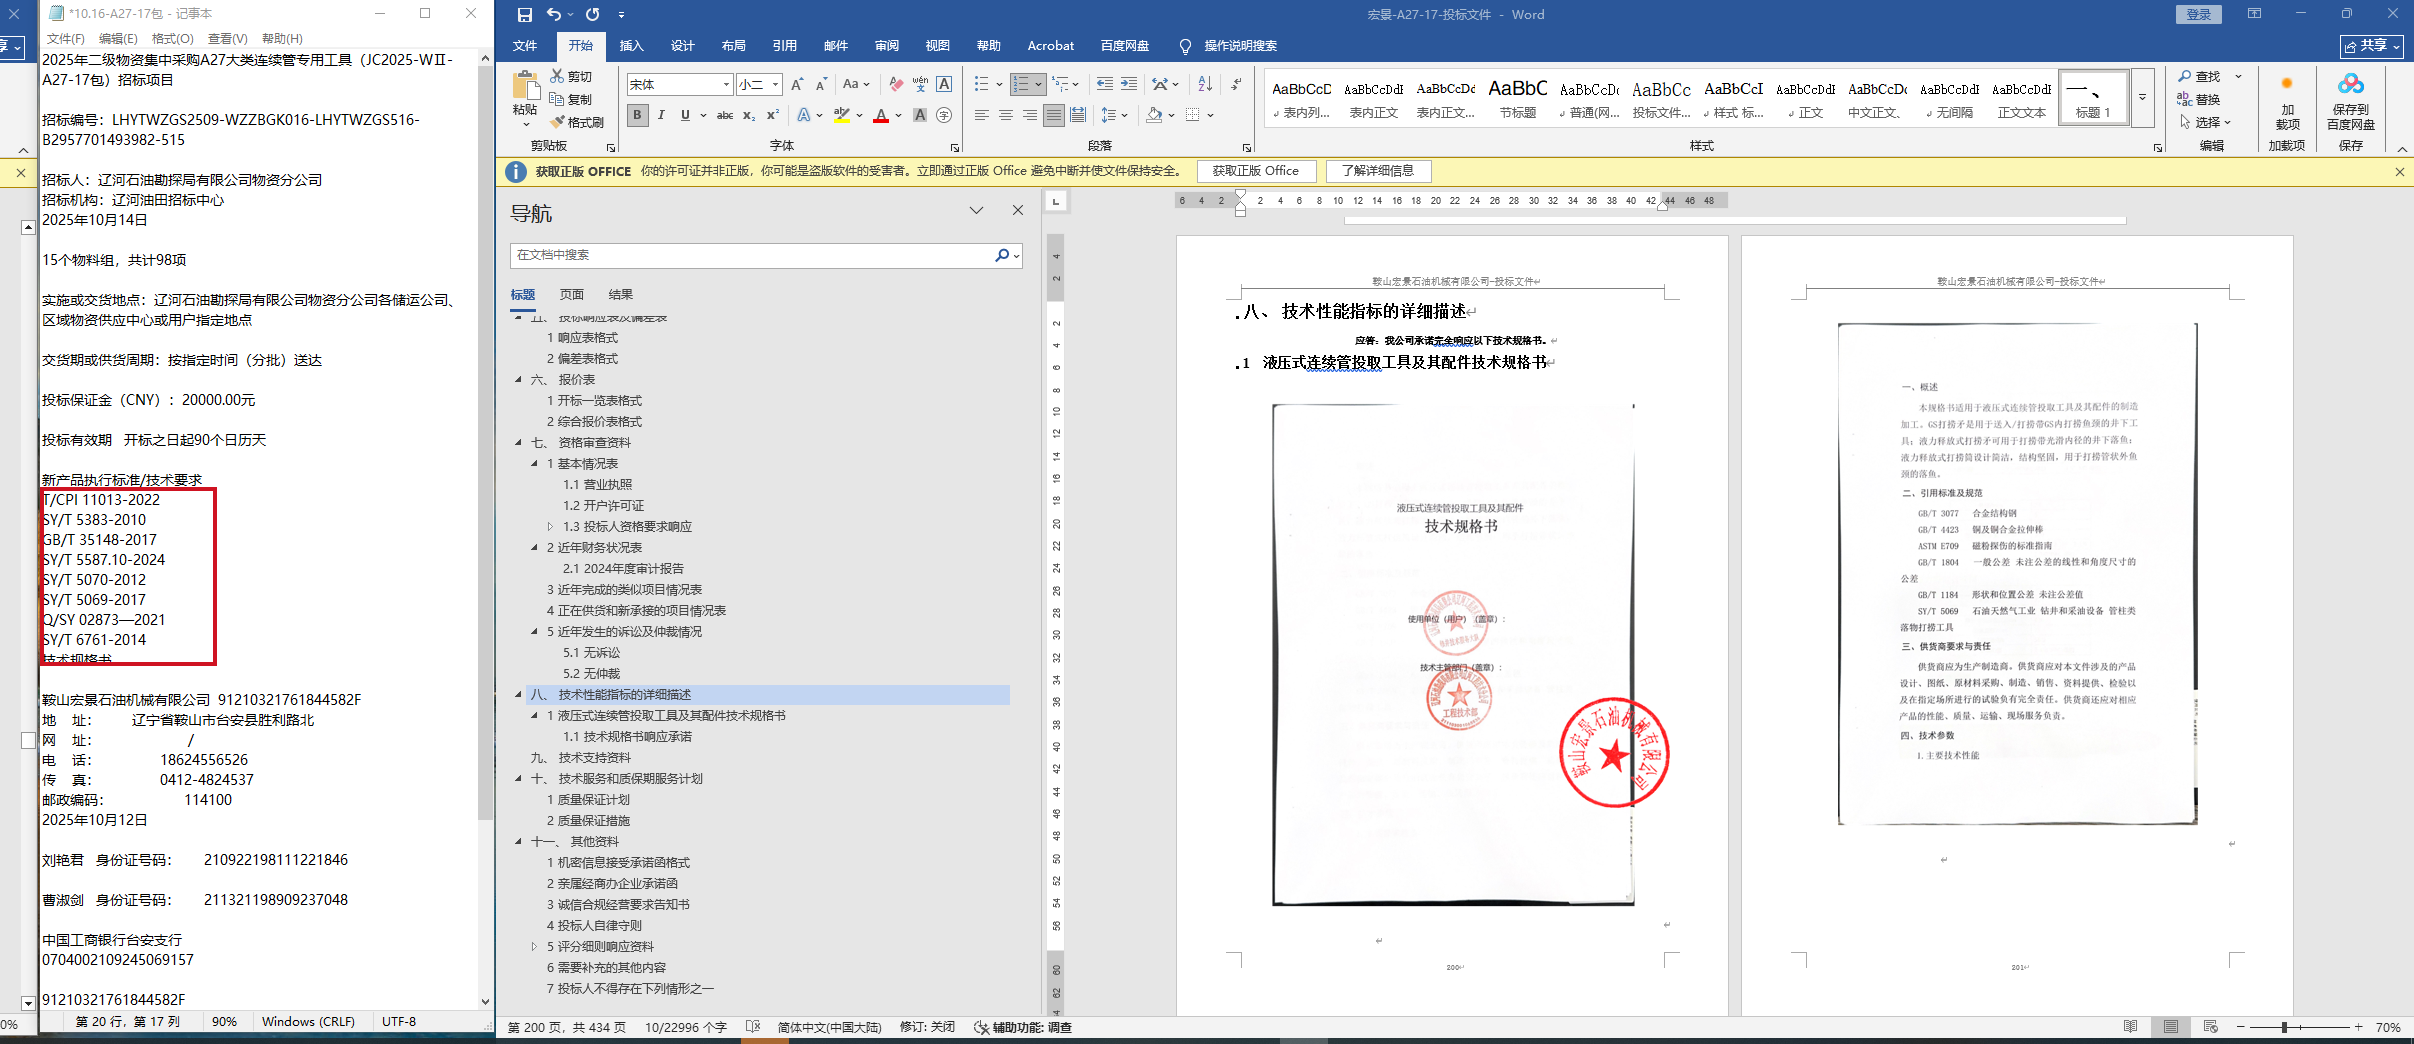Click the strikethrough (abc) icon

(x=725, y=116)
